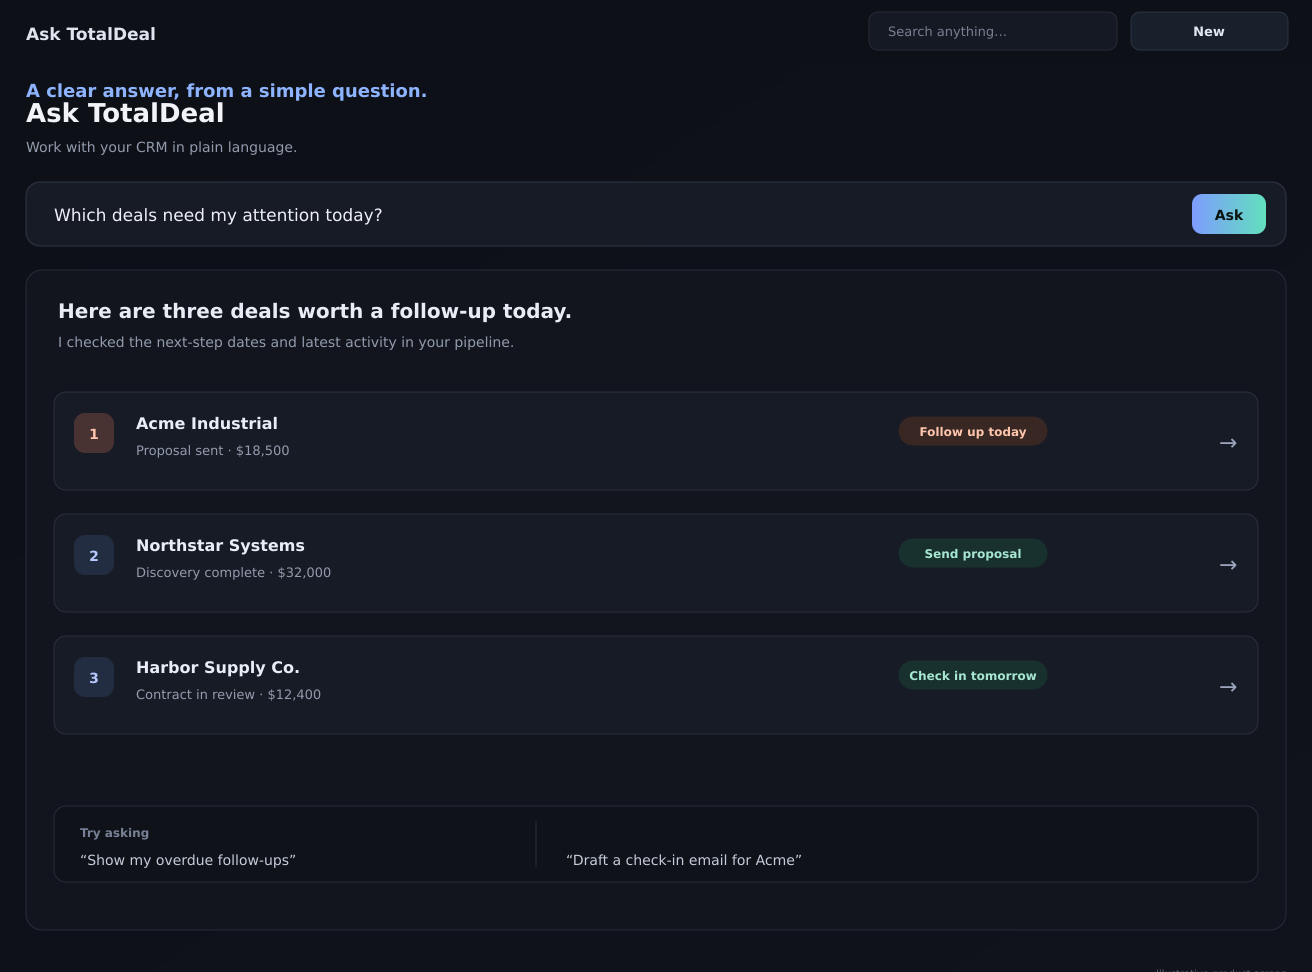Click rank badge 2 beside Northstar Systems

coord(94,555)
